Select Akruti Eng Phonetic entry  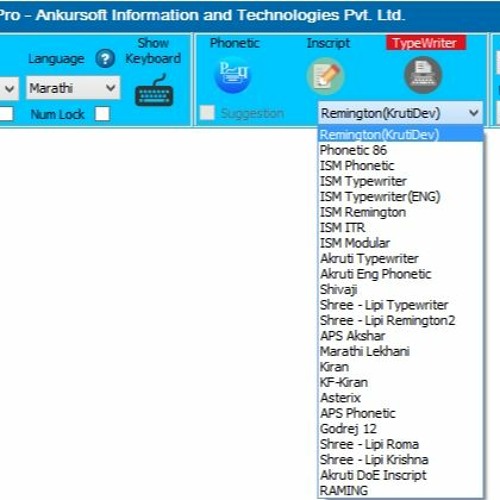[401, 274]
